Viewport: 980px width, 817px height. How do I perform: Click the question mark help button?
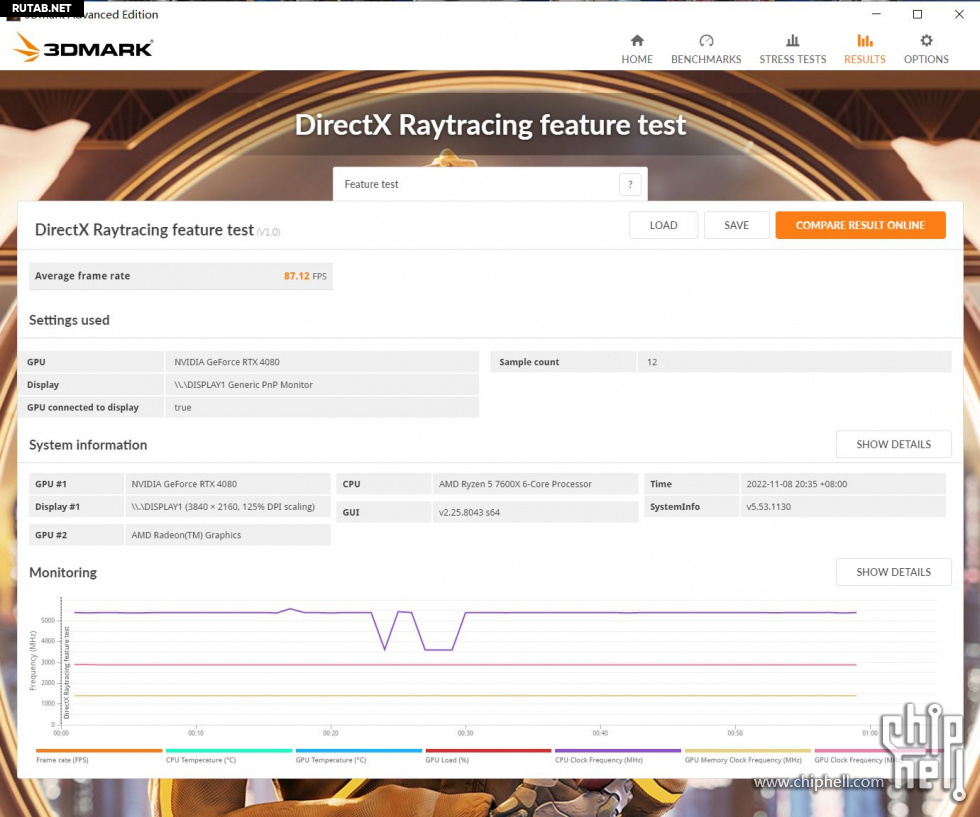pos(630,184)
